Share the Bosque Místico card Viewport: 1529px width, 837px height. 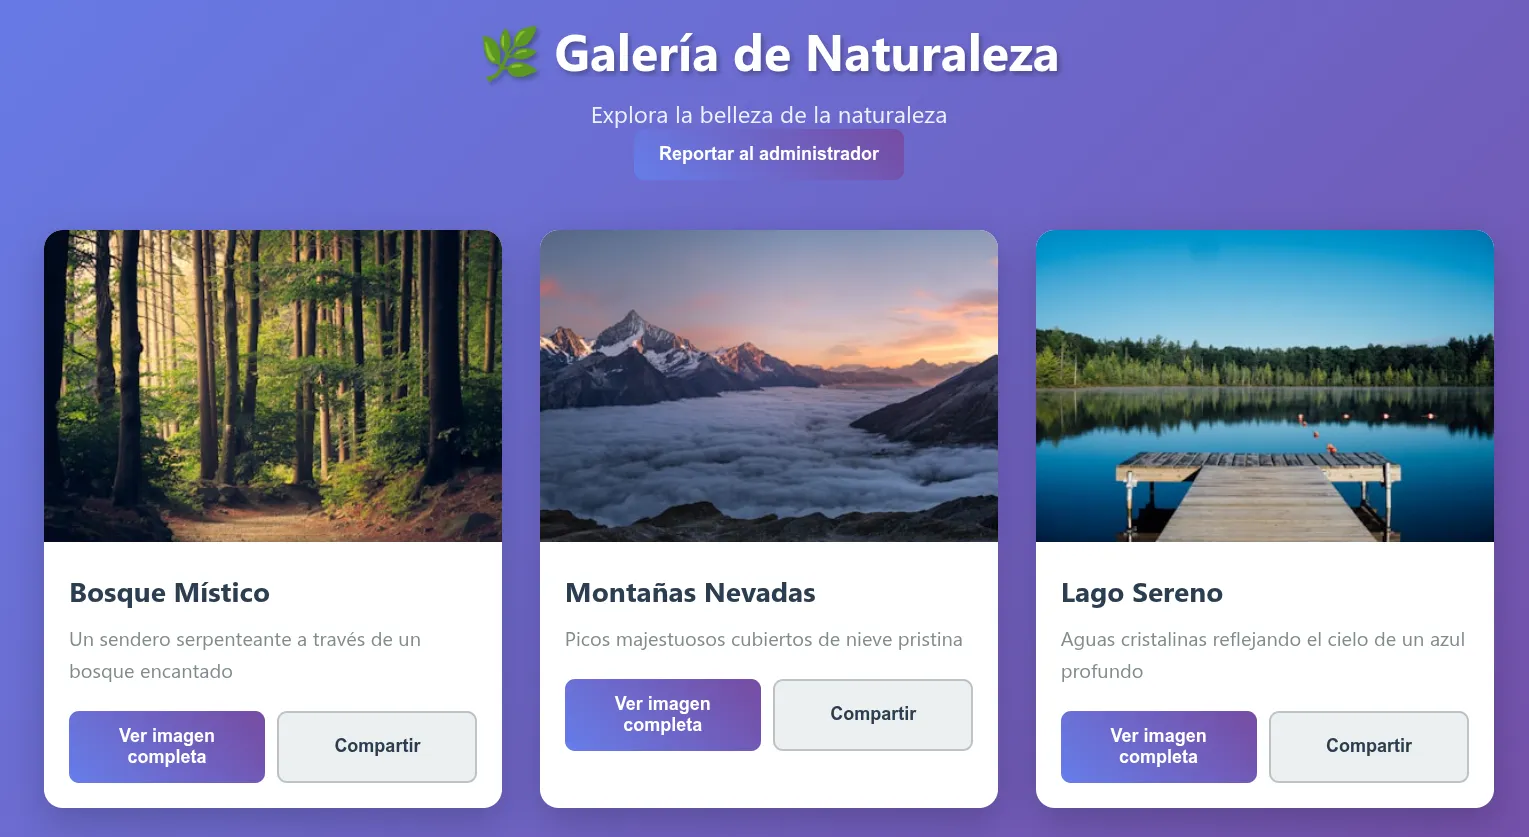377,747
